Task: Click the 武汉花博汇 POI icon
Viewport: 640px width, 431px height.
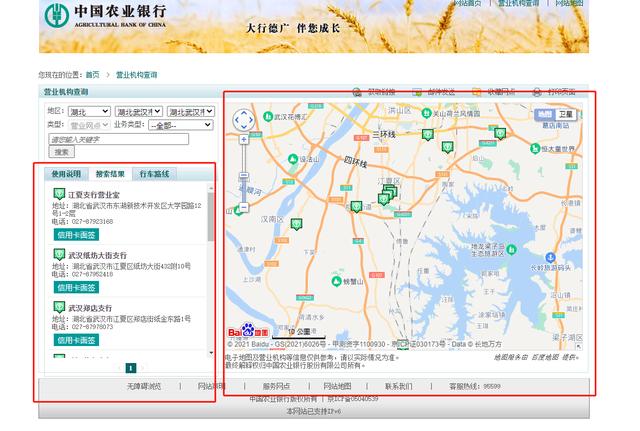Action: coord(268,117)
